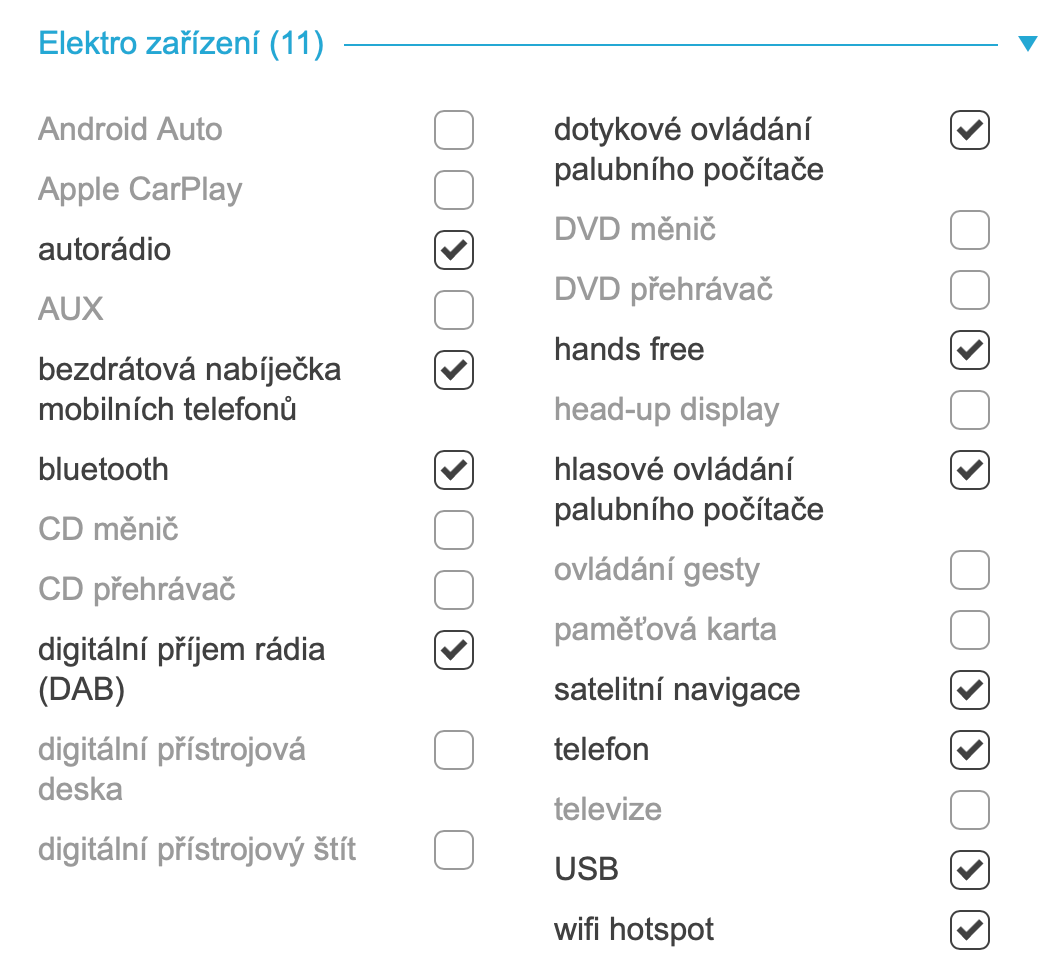The width and height of the screenshot is (1050, 978).
Task: Tick the DVD přehrávač checkbox
Action: pyautogui.click(x=970, y=290)
